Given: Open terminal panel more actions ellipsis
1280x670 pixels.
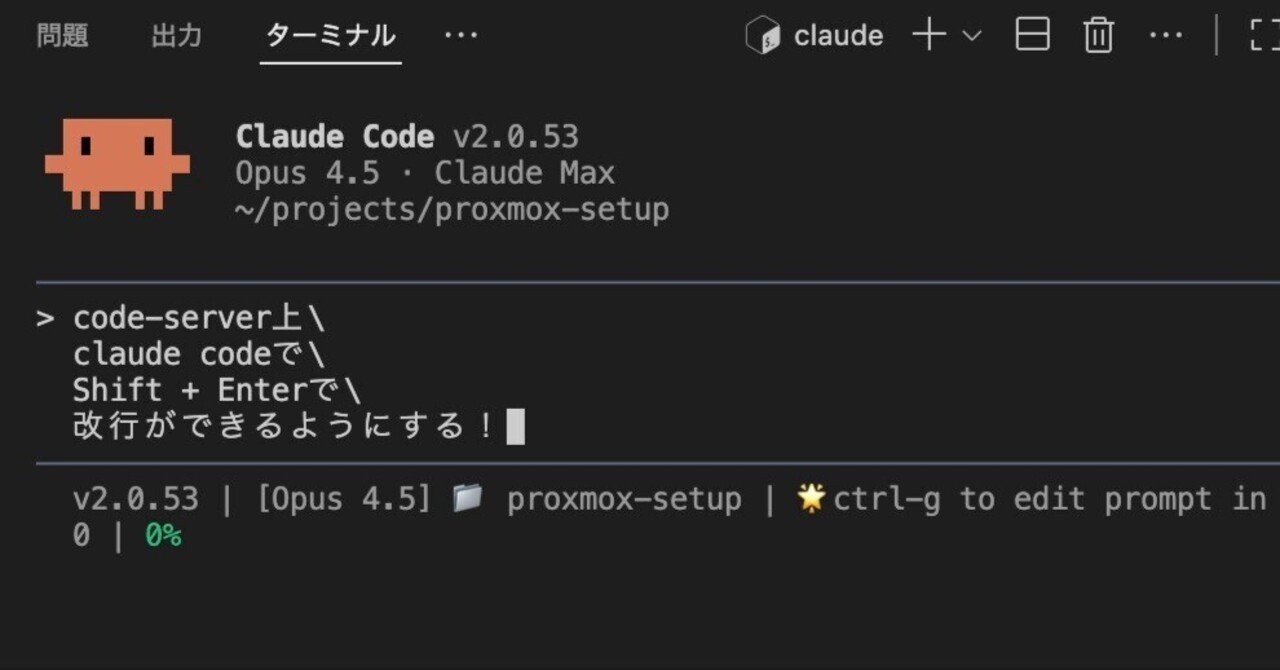Looking at the screenshot, I should pos(1165,35).
